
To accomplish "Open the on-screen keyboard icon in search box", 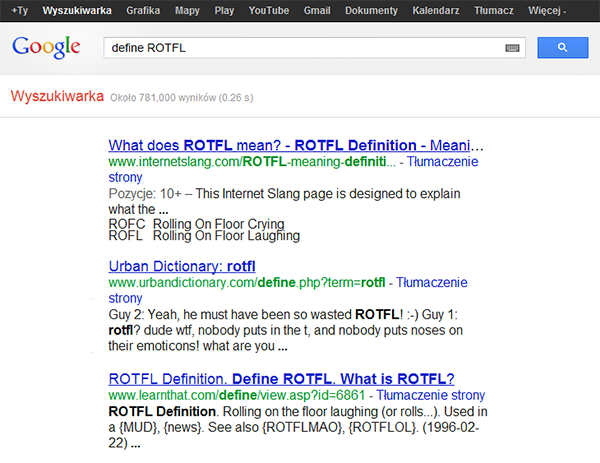I will coord(512,48).
